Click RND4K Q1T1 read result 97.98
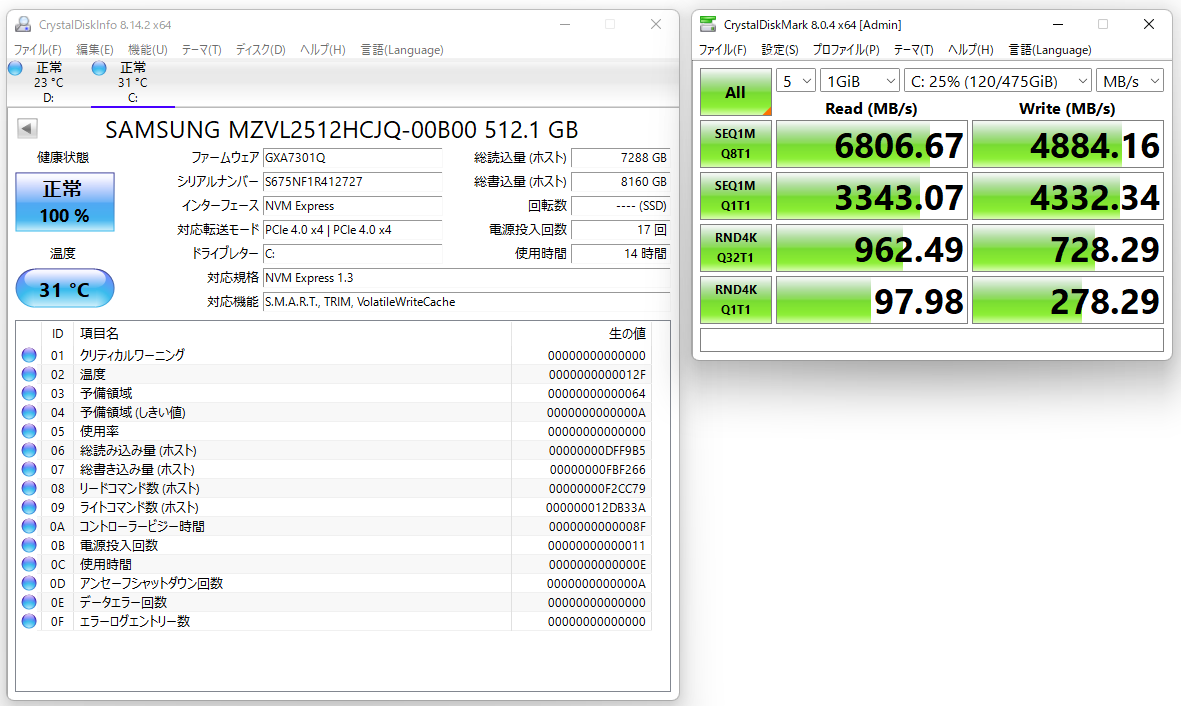 point(871,300)
